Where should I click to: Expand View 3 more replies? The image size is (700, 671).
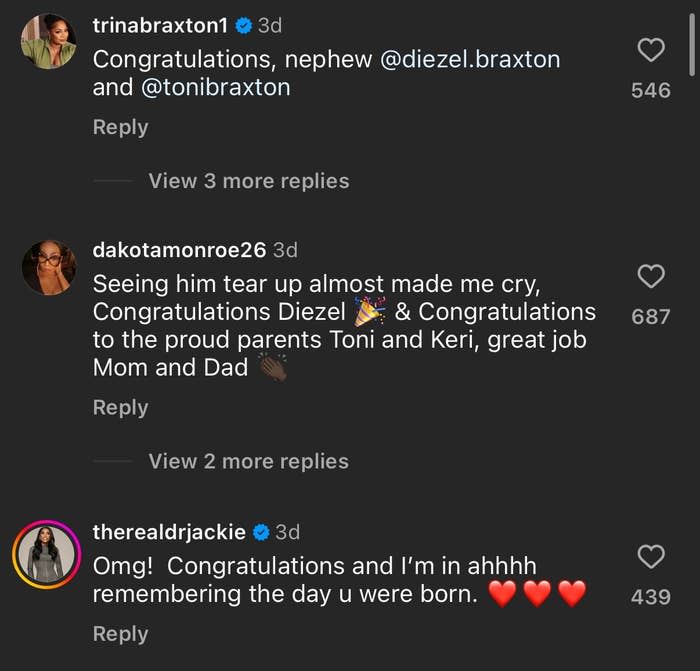click(x=248, y=181)
